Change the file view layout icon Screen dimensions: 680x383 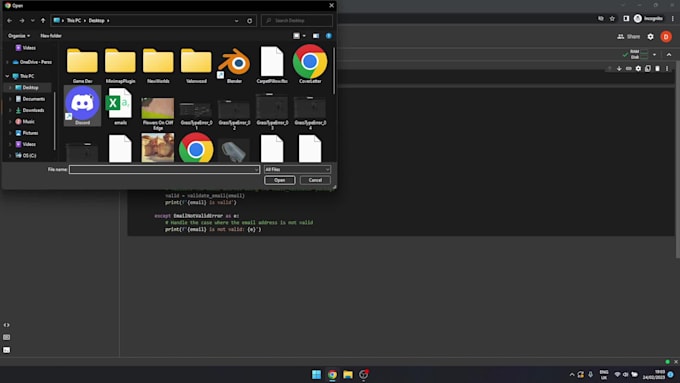[296, 36]
